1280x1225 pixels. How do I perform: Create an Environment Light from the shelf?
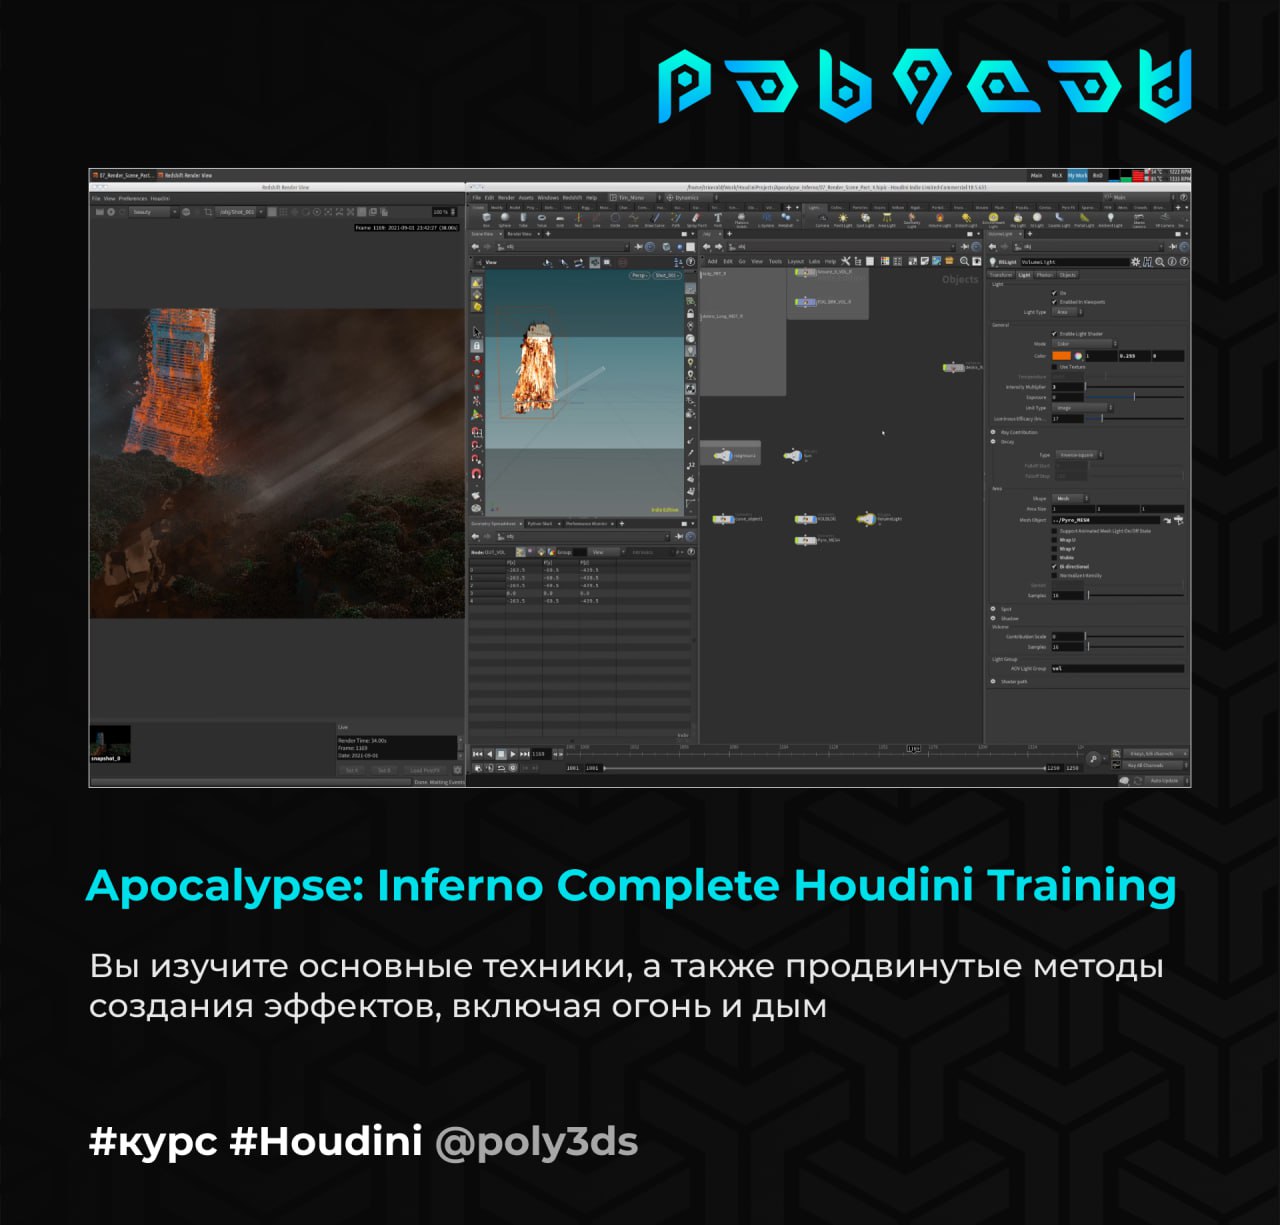pyautogui.click(x=993, y=221)
